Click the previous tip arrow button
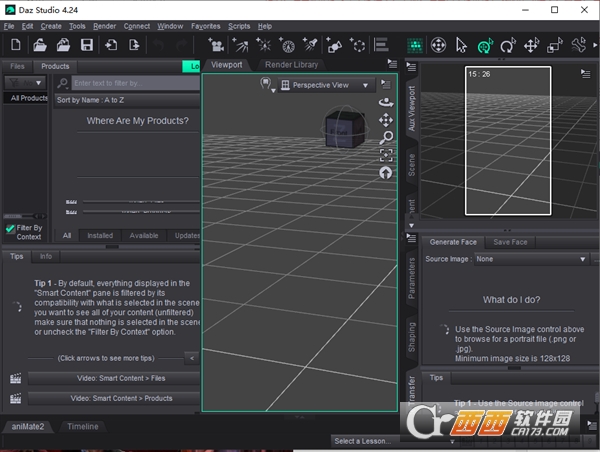600x452 pixels. point(192,358)
